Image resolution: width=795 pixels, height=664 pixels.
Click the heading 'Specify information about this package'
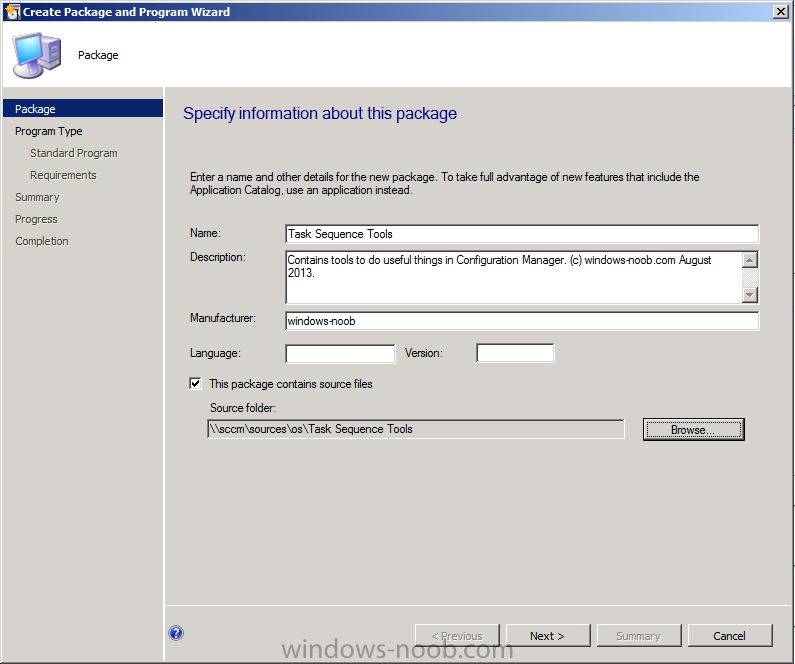click(x=320, y=114)
